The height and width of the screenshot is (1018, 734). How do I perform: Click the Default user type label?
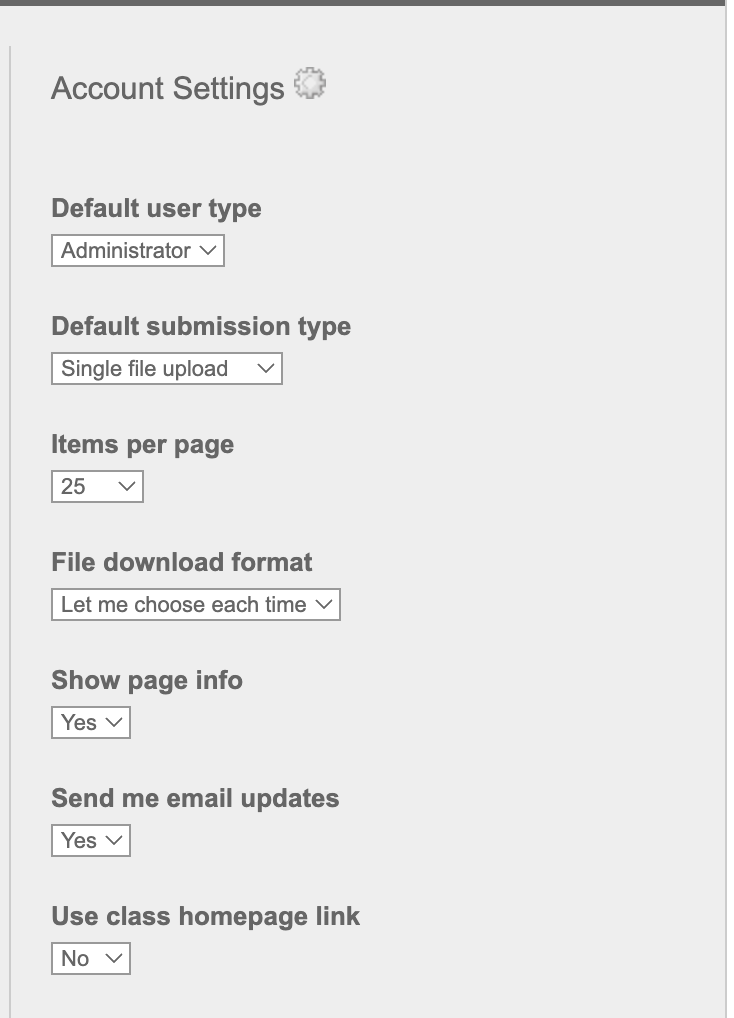(156, 209)
